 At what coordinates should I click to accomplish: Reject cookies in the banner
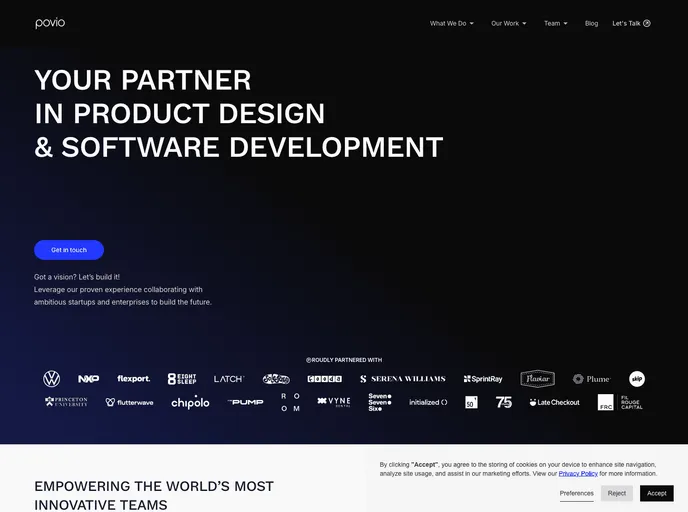click(616, 494)
